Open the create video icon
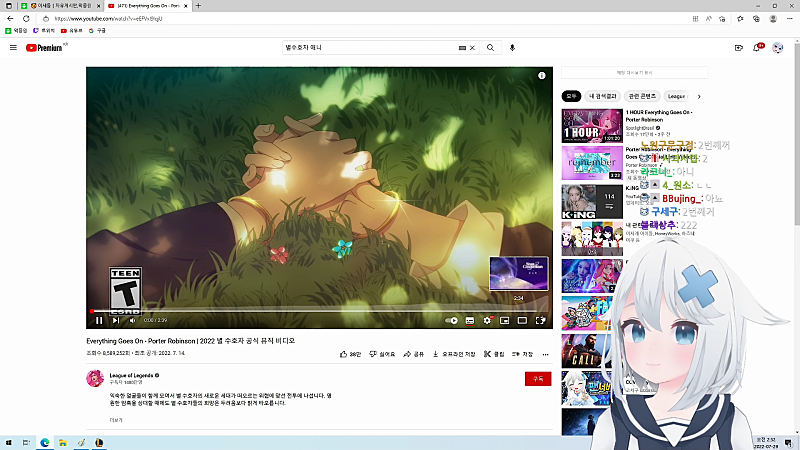Viewport: 800px width, 450px height. 739,47
